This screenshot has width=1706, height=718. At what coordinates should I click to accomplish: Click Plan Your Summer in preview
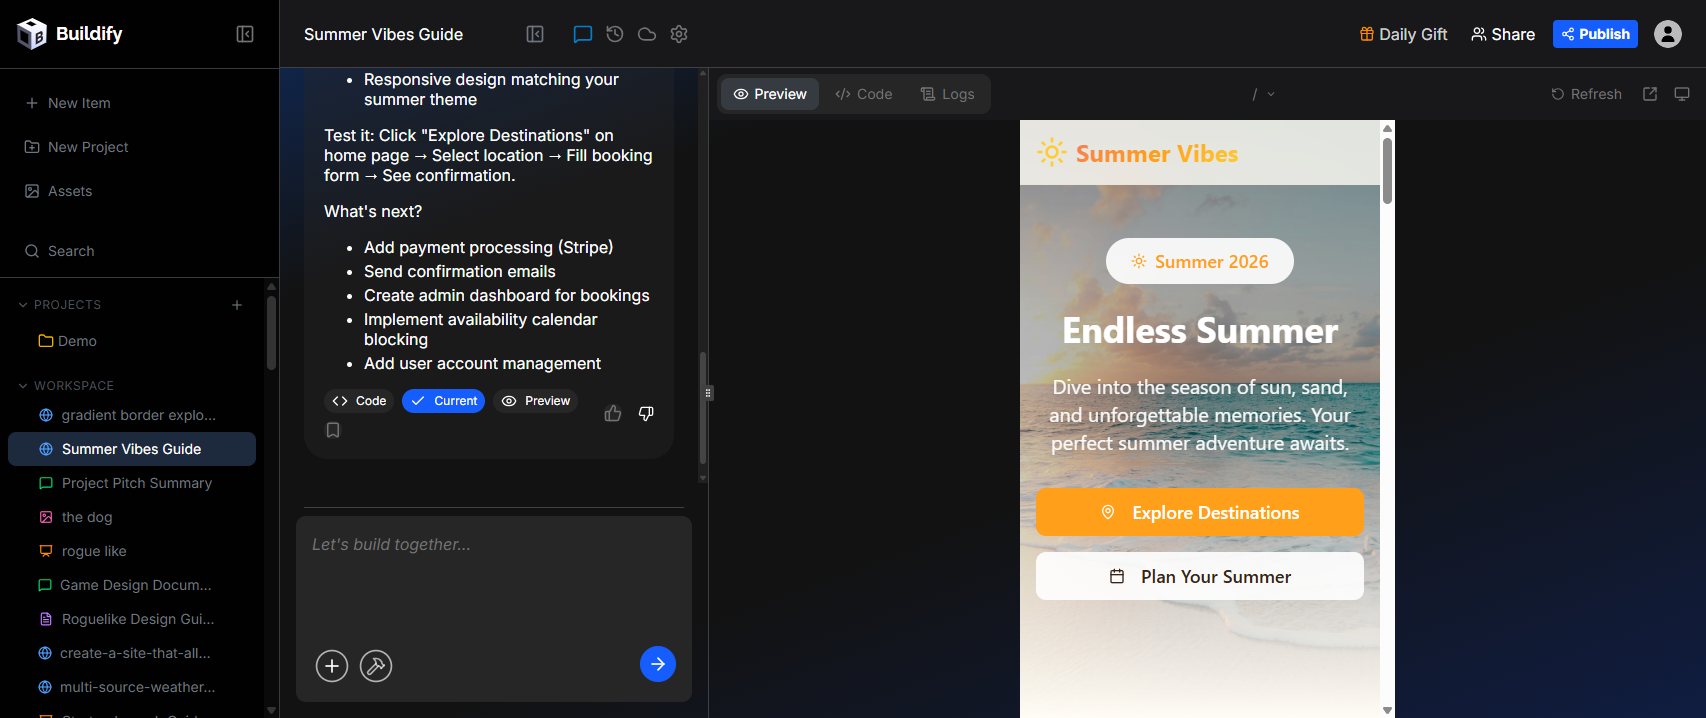tap(1200, 576)
